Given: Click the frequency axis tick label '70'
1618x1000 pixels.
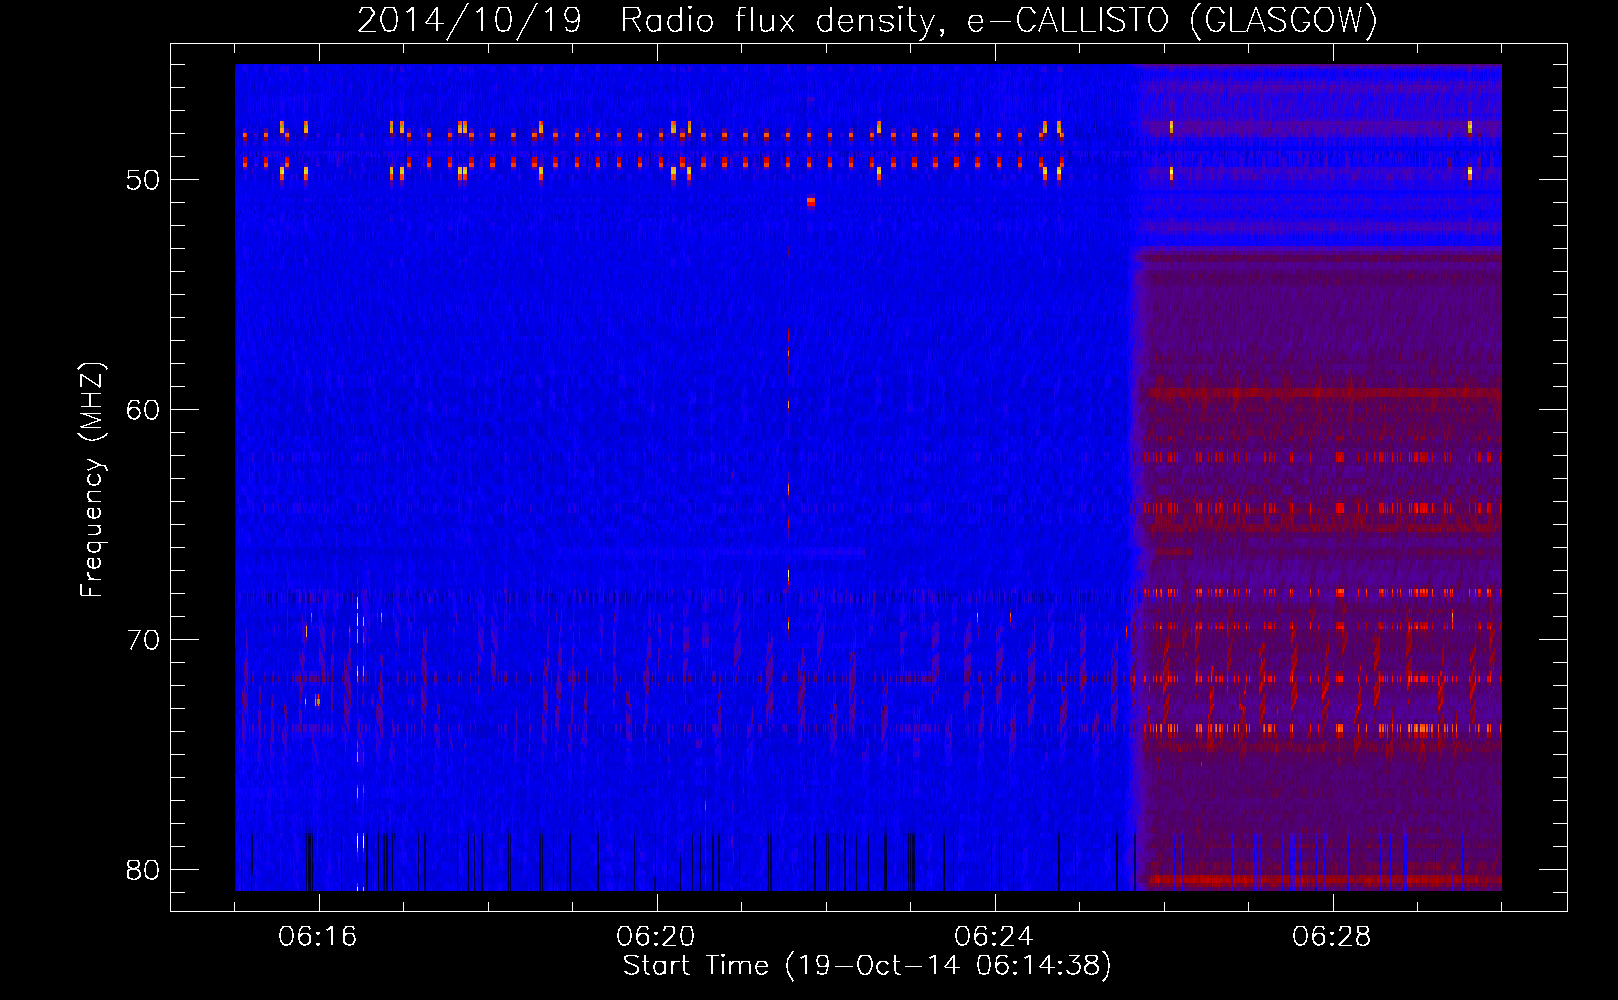Looking at the screenshot, I should pyautogui.click(x=143, y=640).
